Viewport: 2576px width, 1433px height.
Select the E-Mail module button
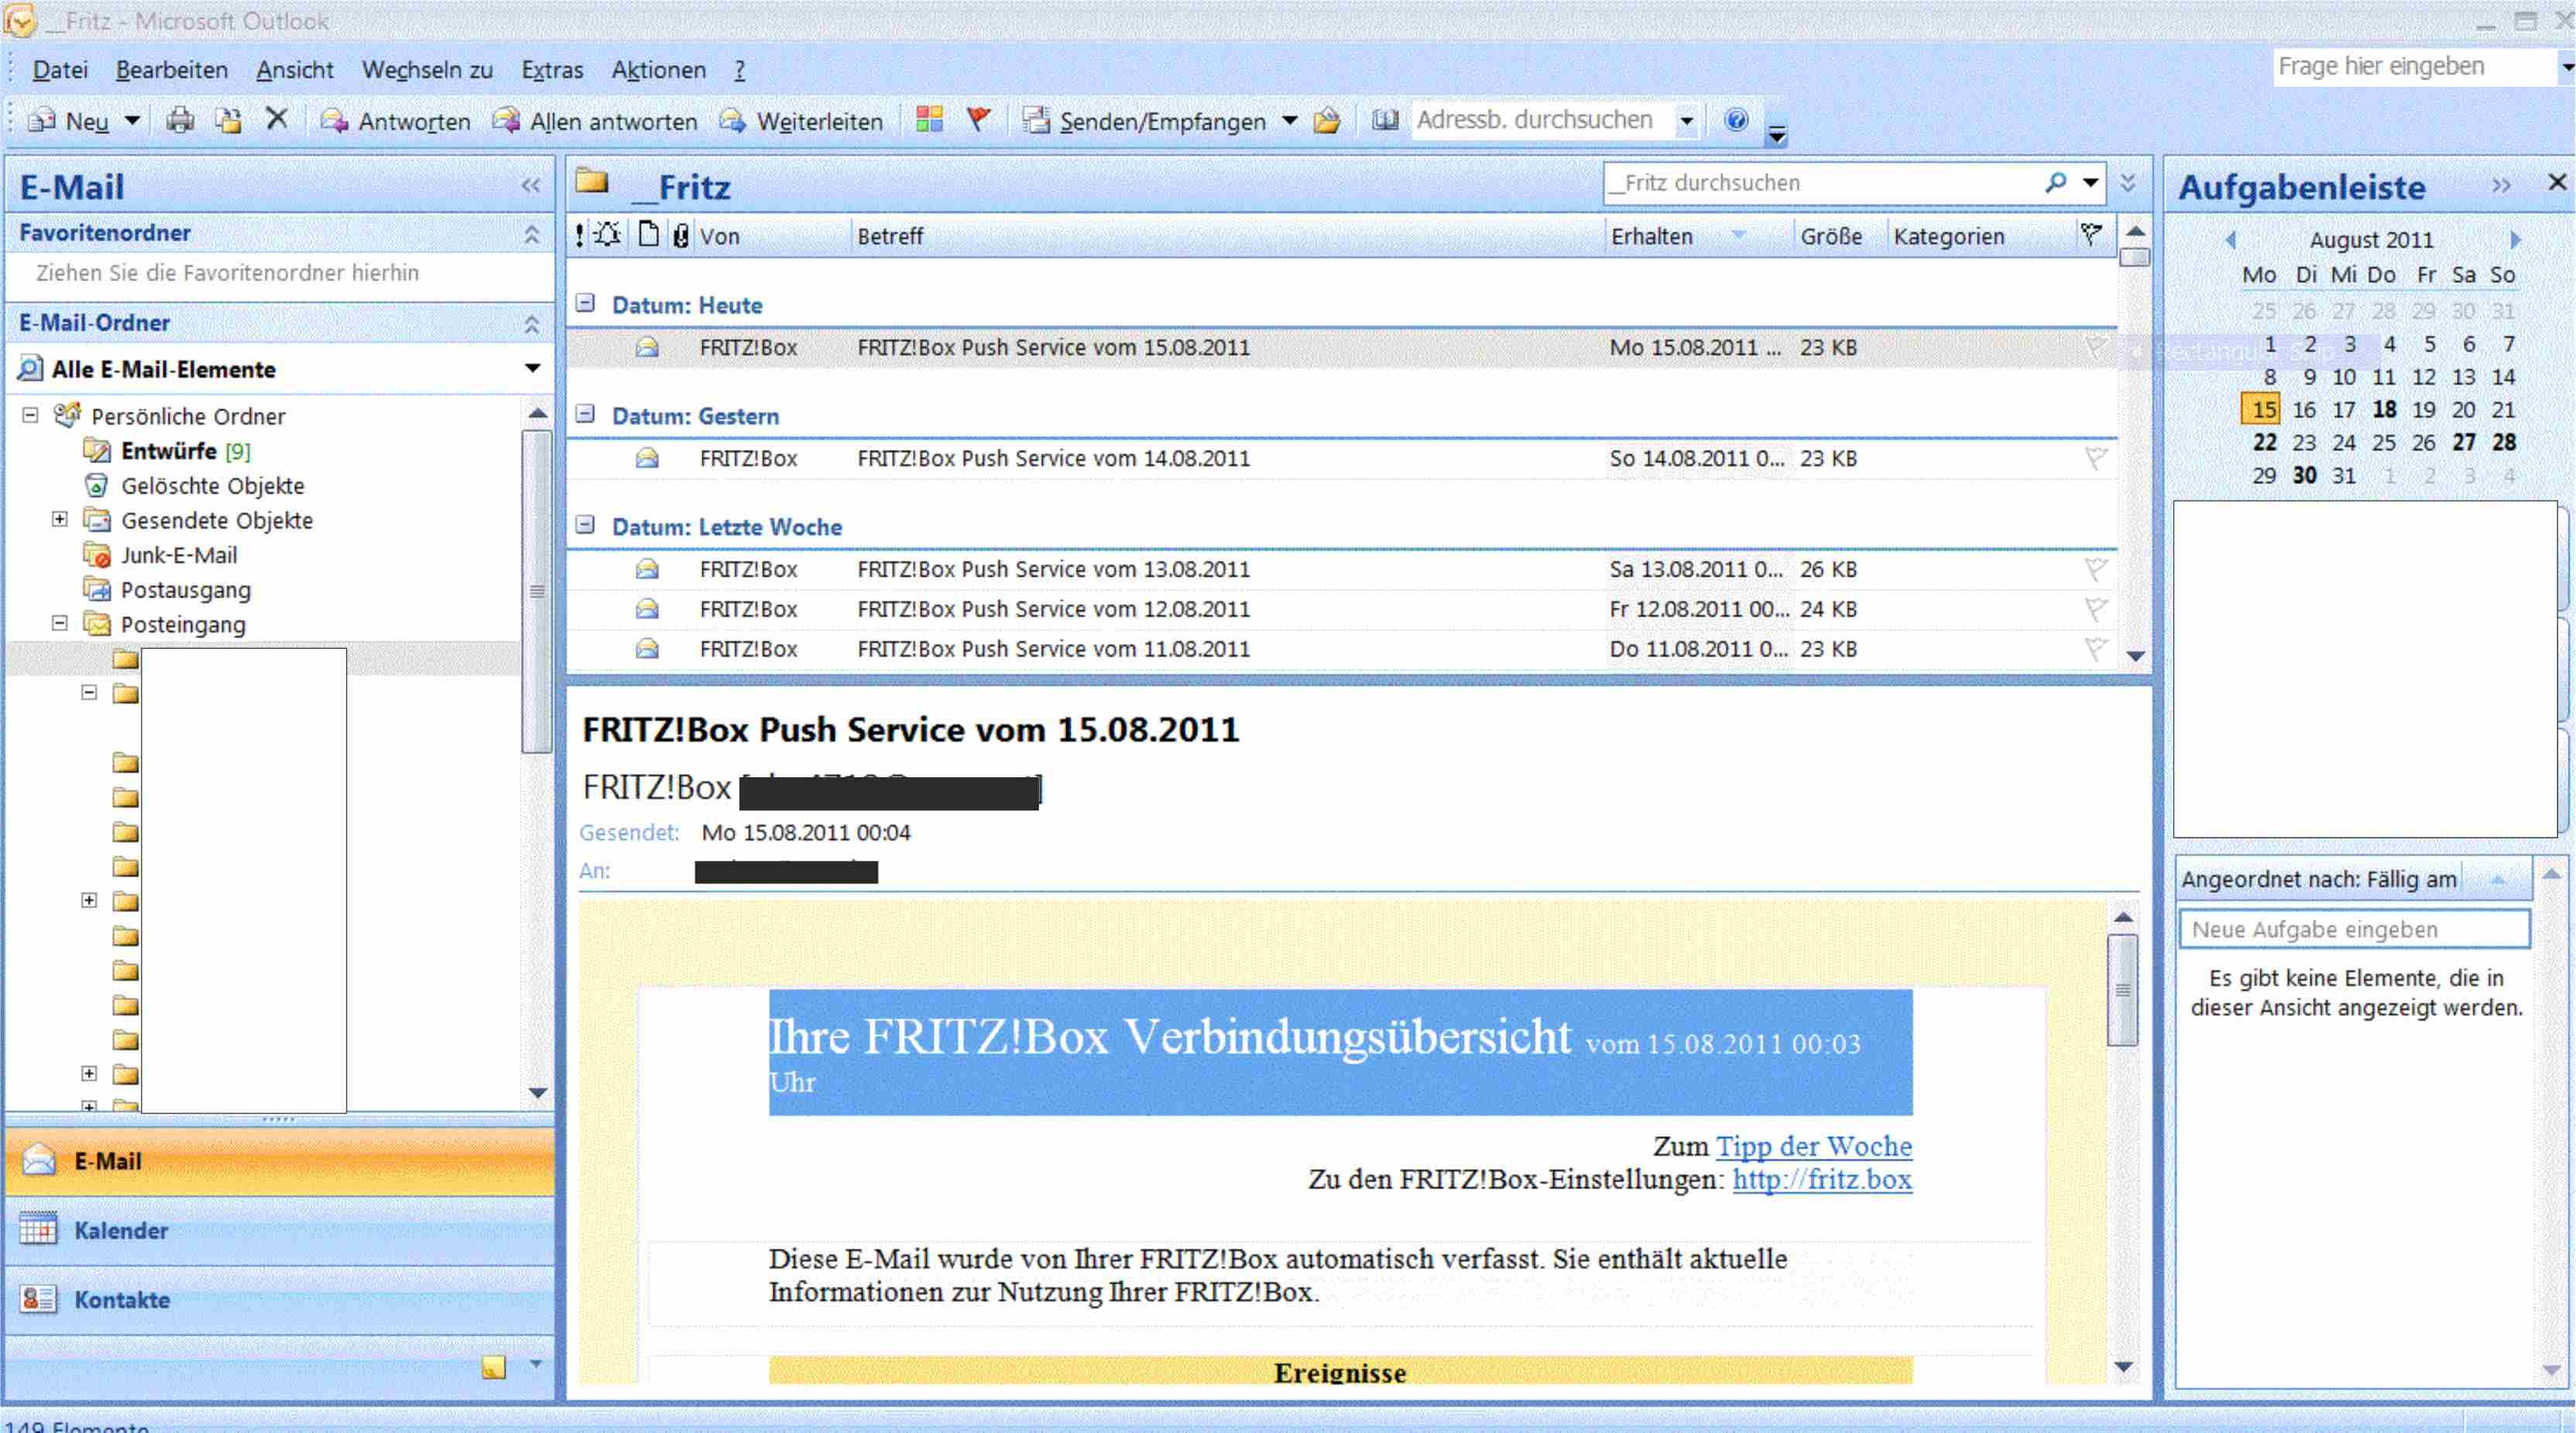(280, 1161)
